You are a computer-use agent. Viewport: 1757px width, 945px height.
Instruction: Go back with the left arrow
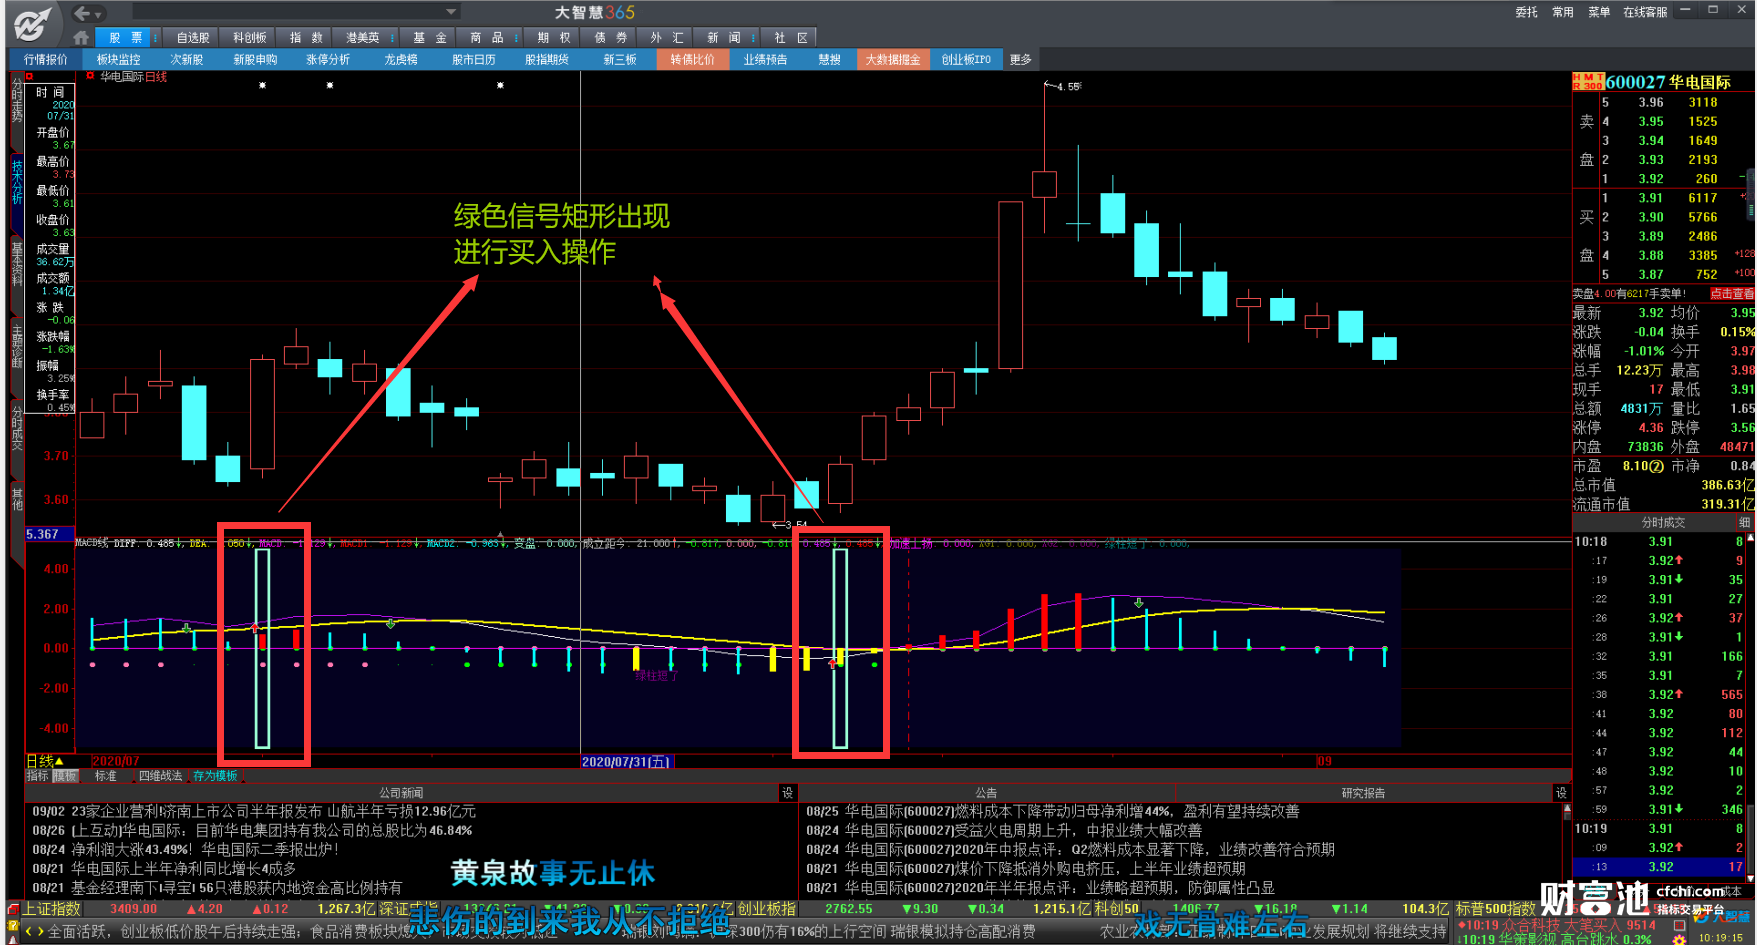pyautogui.click(x=83, y=13)
